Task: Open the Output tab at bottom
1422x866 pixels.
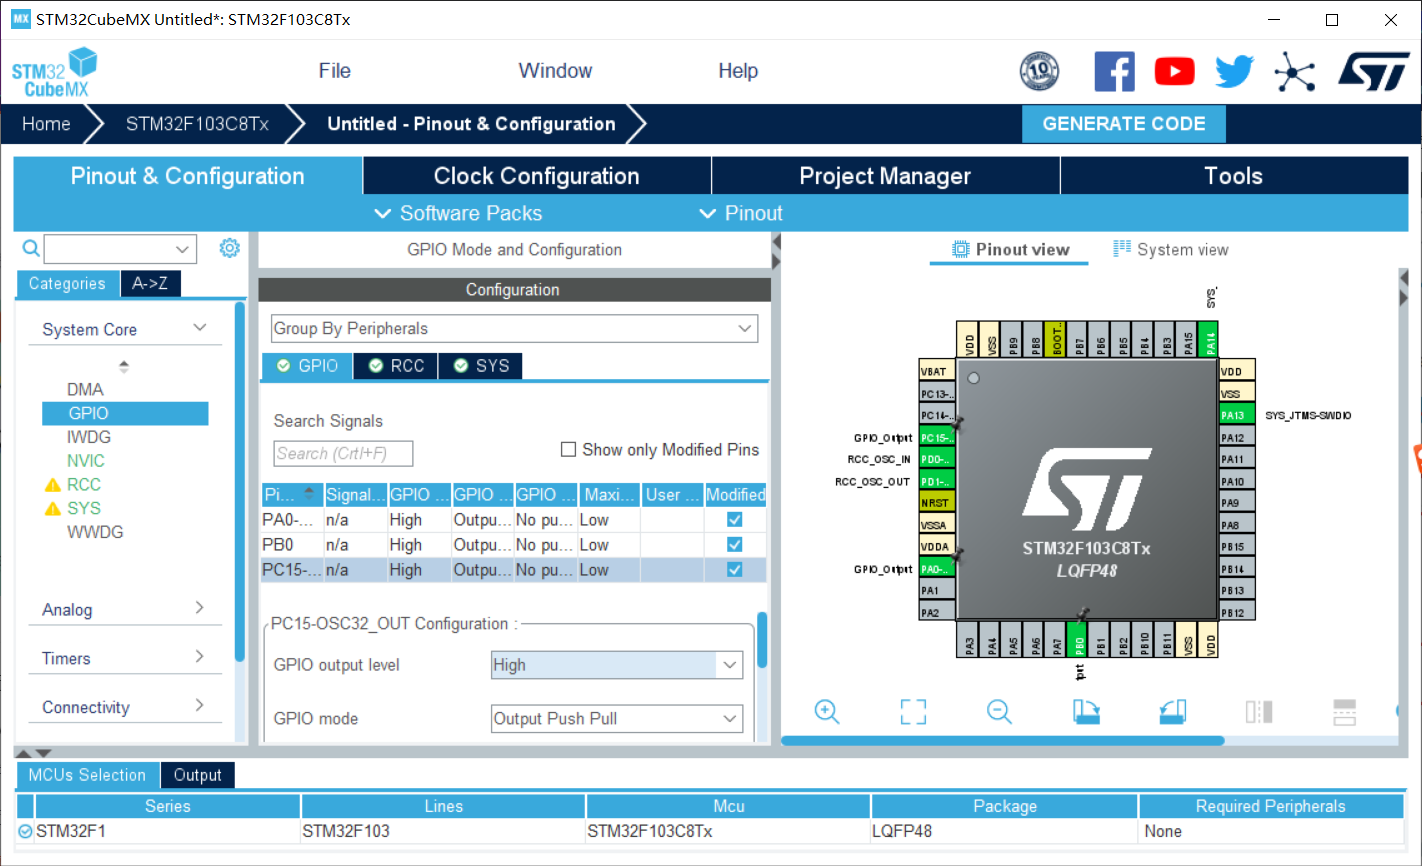Action: [x=197, y=775]
